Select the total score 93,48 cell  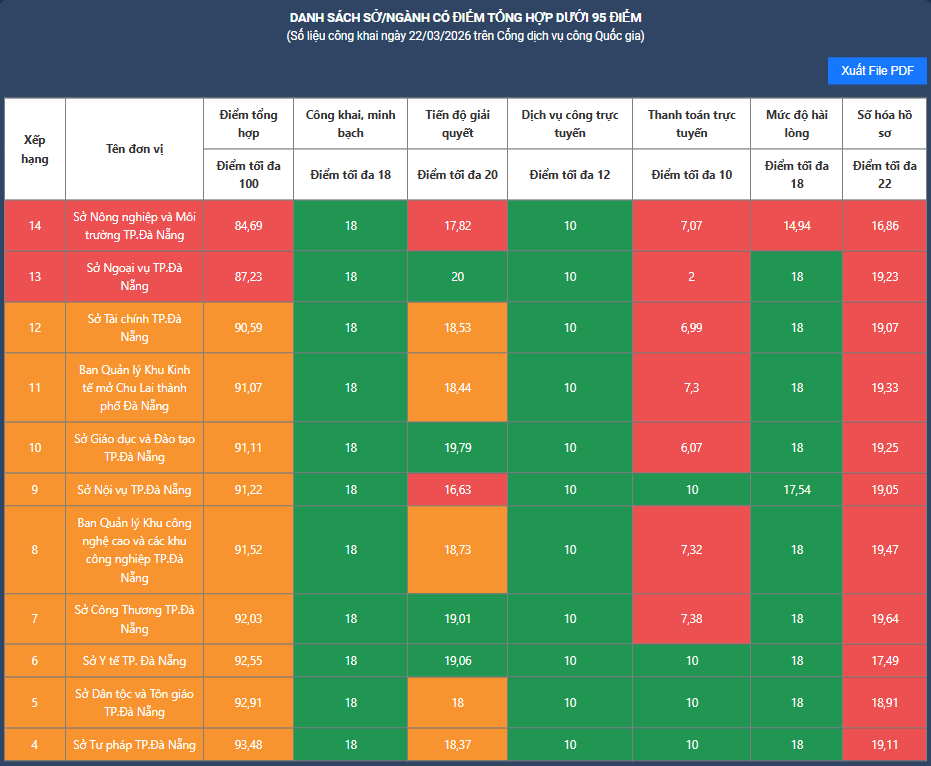pyautogui.click(x=248, y=745)
